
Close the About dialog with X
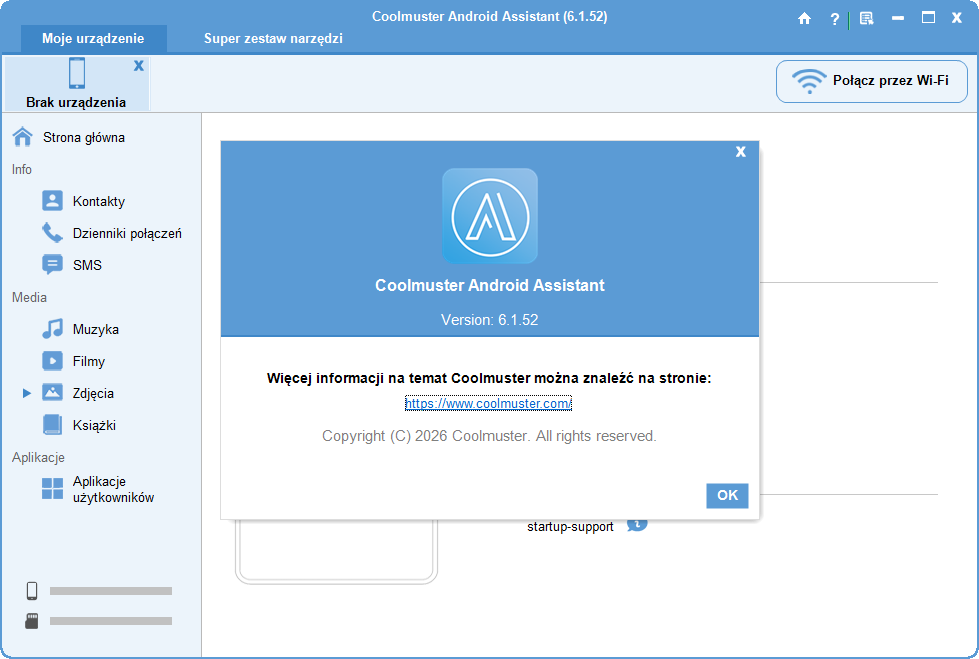tap(740, 151)
